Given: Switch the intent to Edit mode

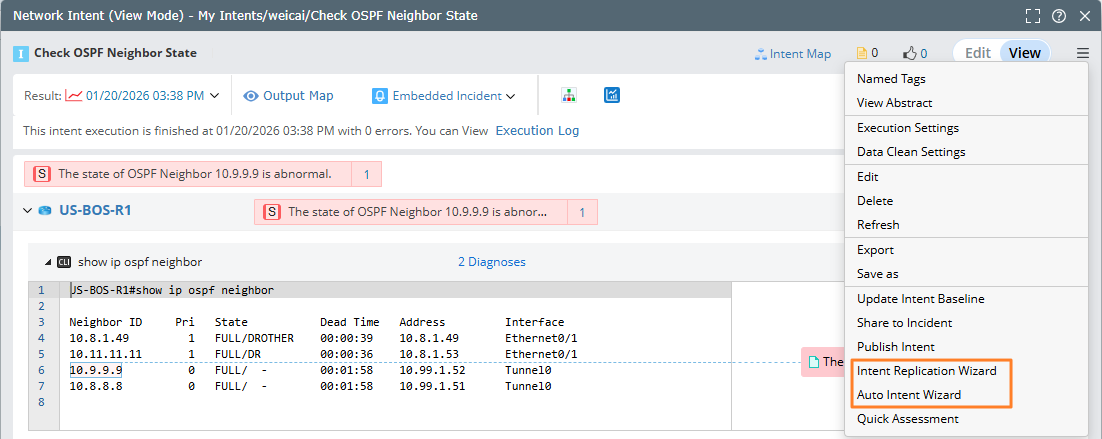Looking at the screenshot, I should [x=977, y=53].
